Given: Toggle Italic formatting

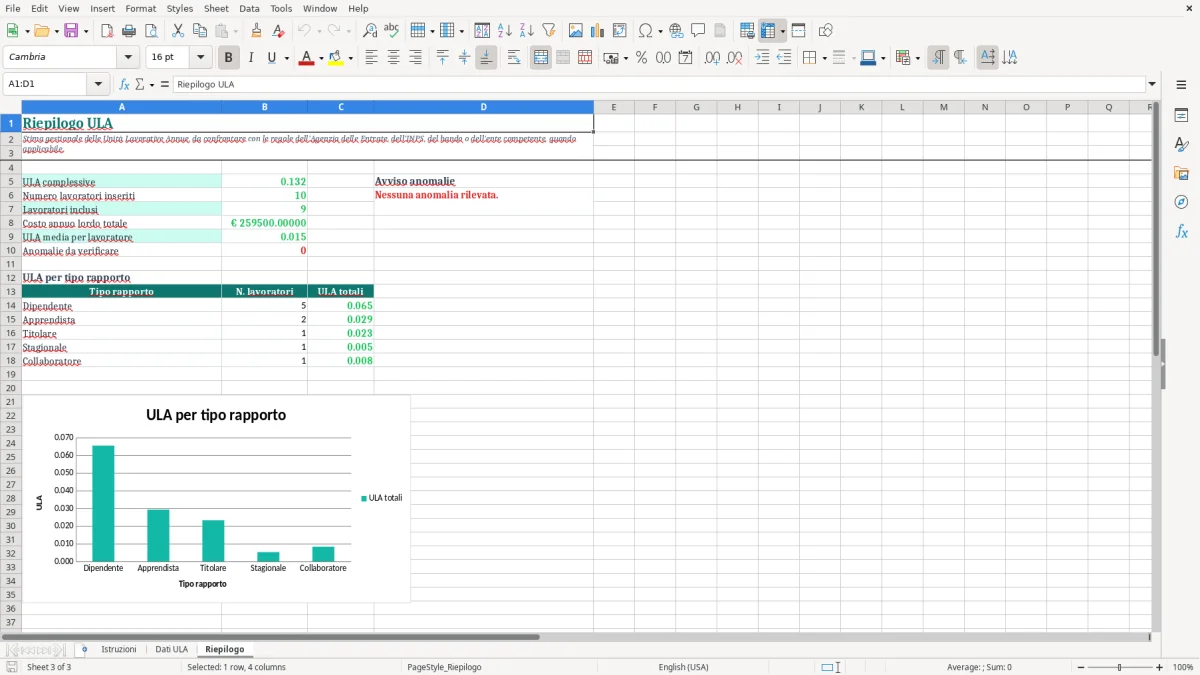Looking at the screenshot, I should [251, 58].
